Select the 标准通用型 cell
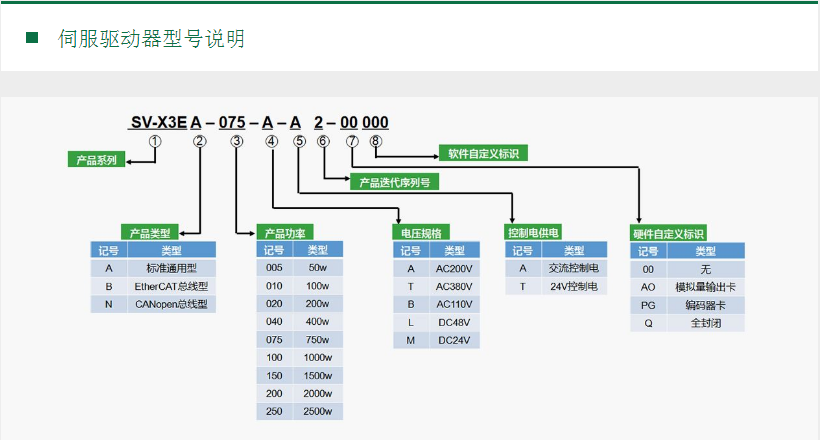This screenshot has height=440, width=820. [x=172, y=268]
